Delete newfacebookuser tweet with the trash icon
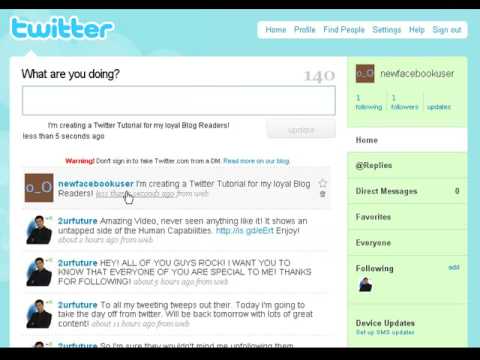Viewport: 480px width, 360px height. [x=322, y=194]
